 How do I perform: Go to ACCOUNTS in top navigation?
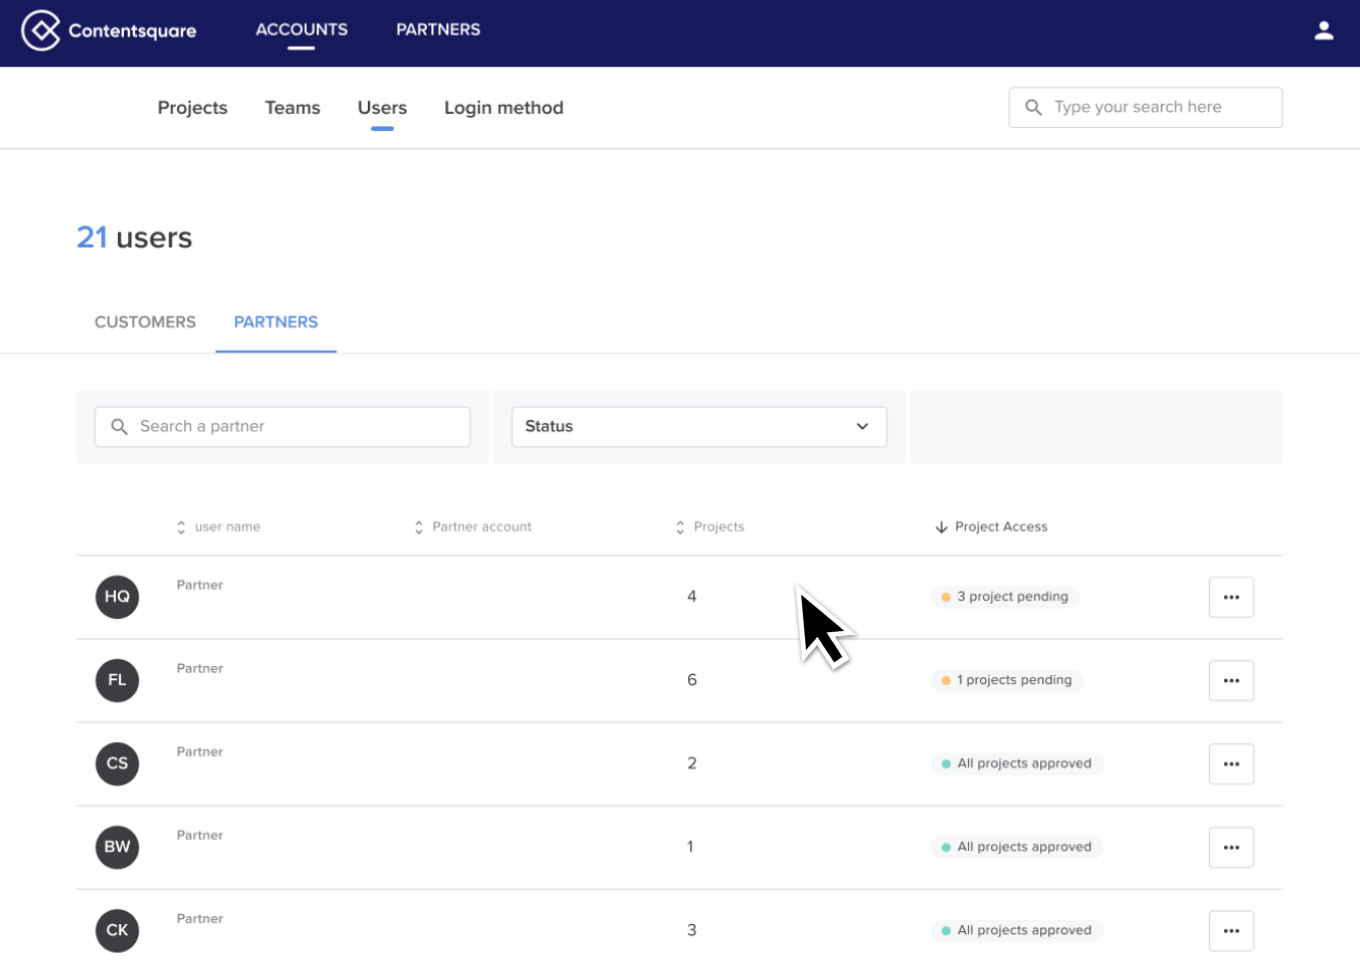click(x=301, y=30)
